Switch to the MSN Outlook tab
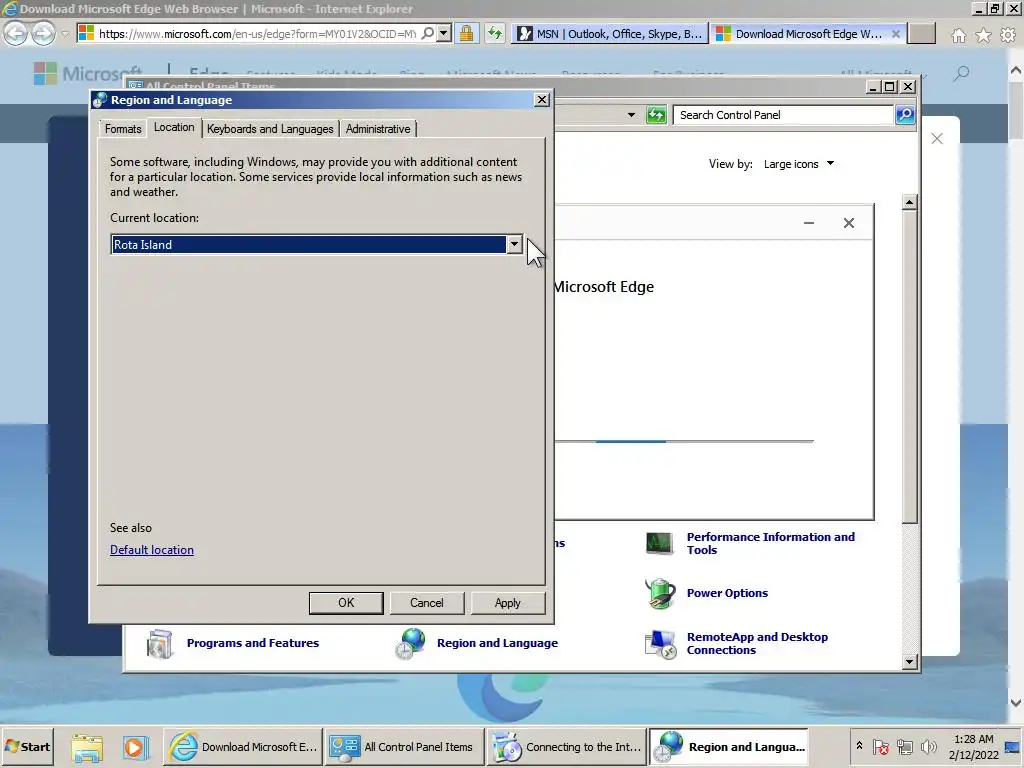Screen dimensions: 1024x768 [610, 34]
